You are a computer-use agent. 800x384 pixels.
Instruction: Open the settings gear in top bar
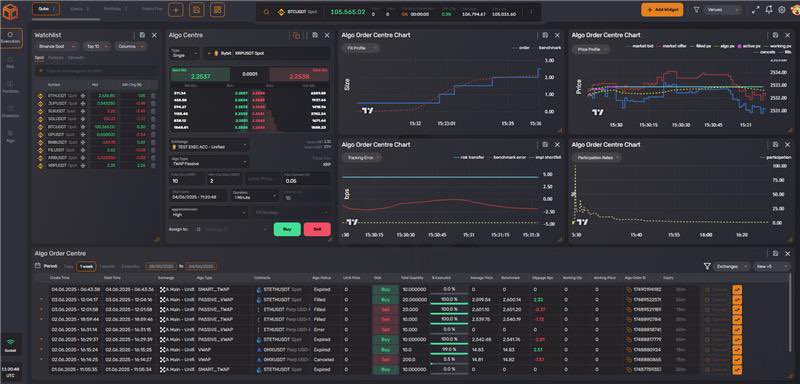[x=782, y=10]
